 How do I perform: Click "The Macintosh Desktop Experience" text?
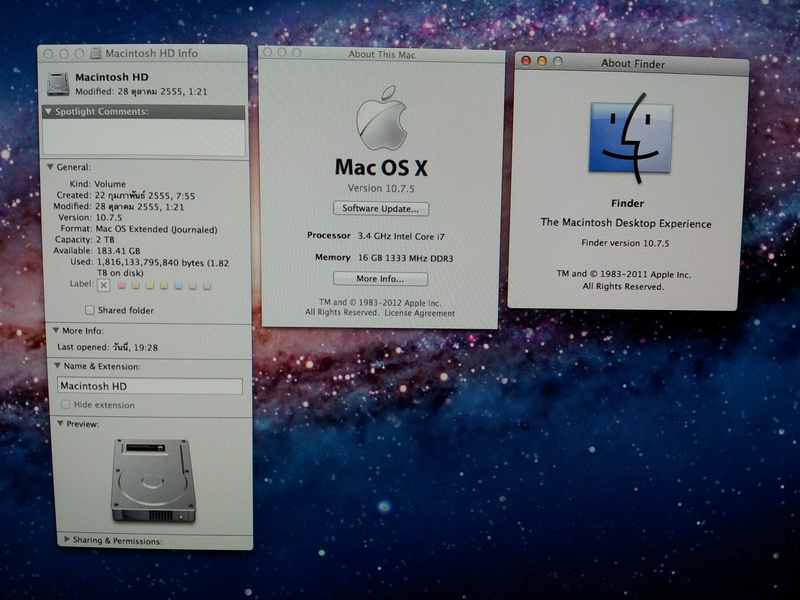(626, 223)
